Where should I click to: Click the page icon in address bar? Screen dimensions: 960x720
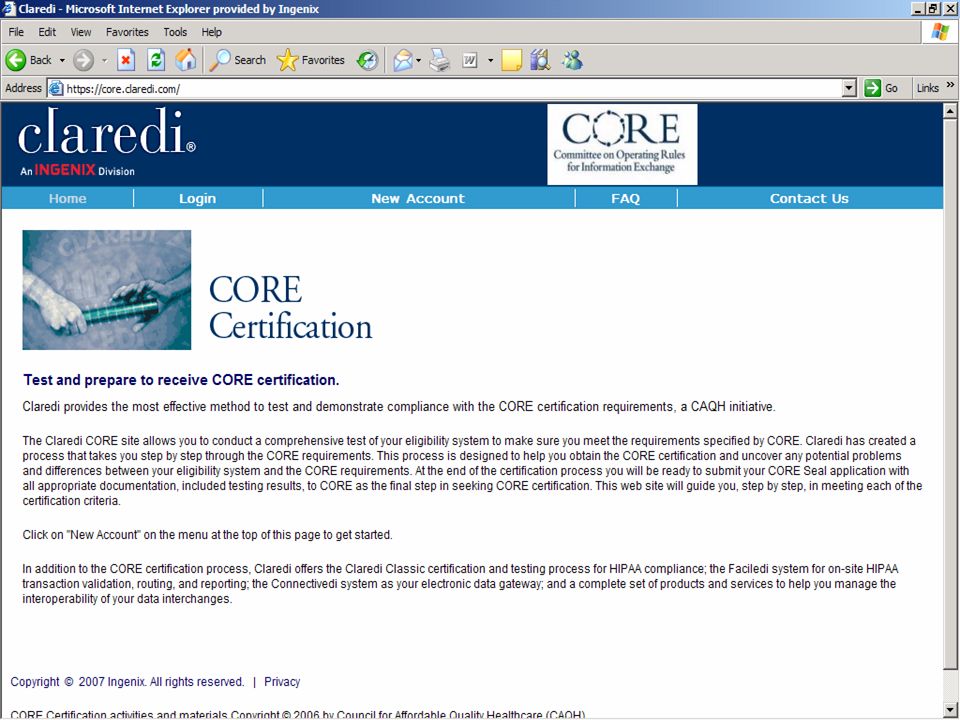(x=56, y=88)
